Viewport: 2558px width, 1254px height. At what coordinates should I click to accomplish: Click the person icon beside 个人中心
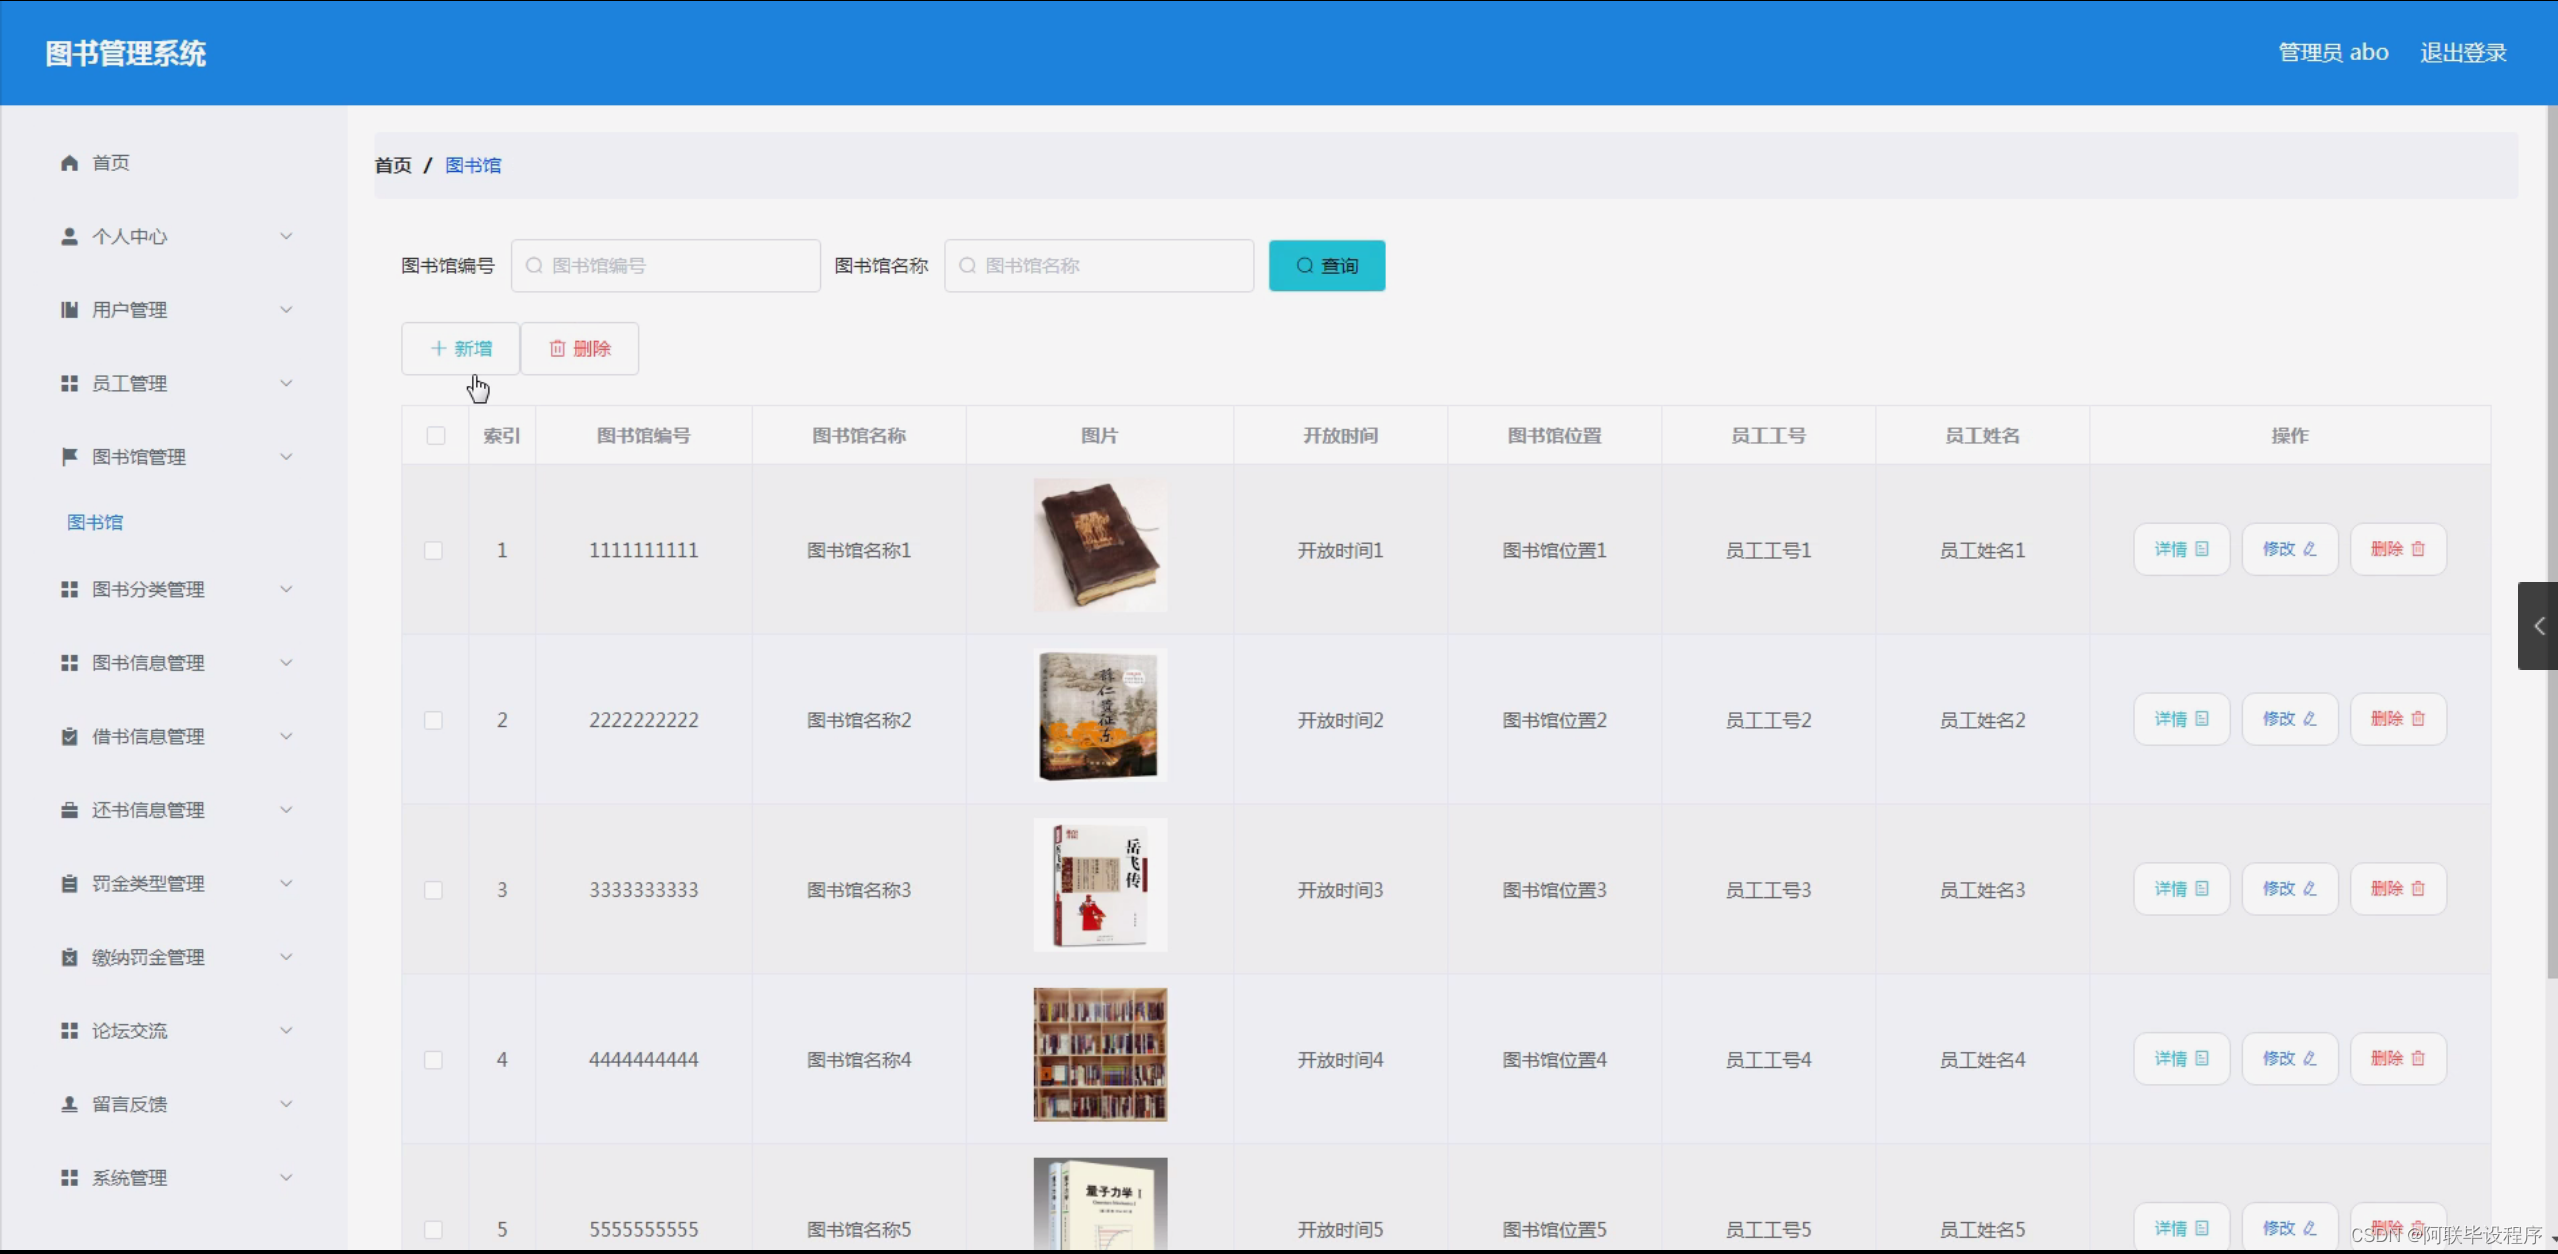(x=69, y=237)
